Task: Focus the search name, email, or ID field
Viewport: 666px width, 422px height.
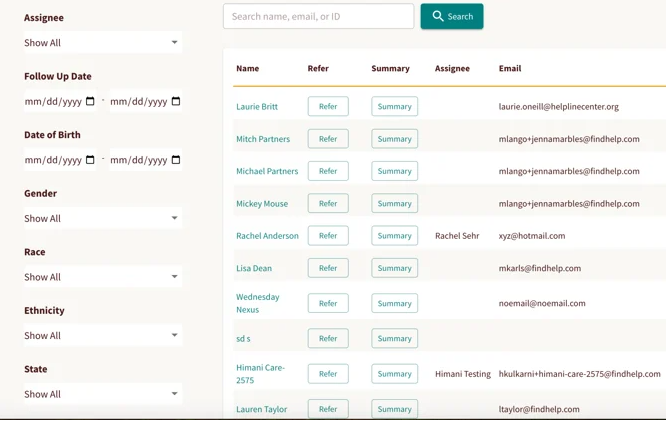Action: (319, 17)
